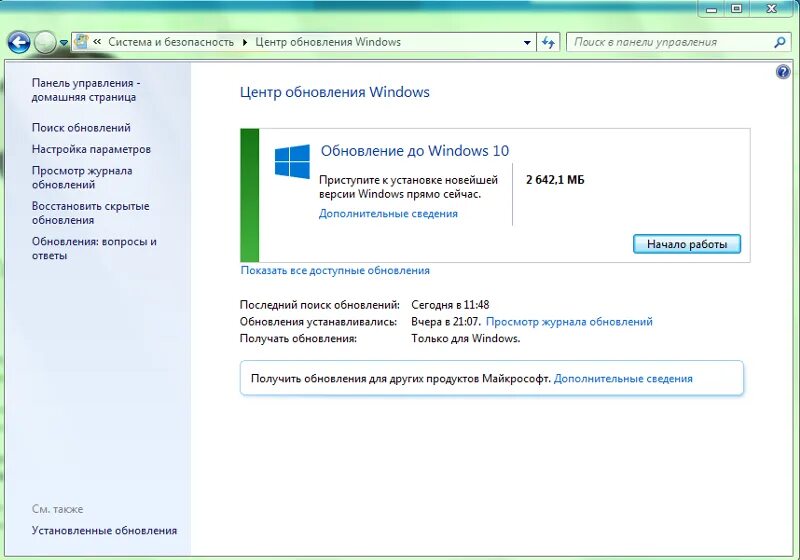Click the Начало работы button
The height and width of the screenshot is (560, 800).
687,244
